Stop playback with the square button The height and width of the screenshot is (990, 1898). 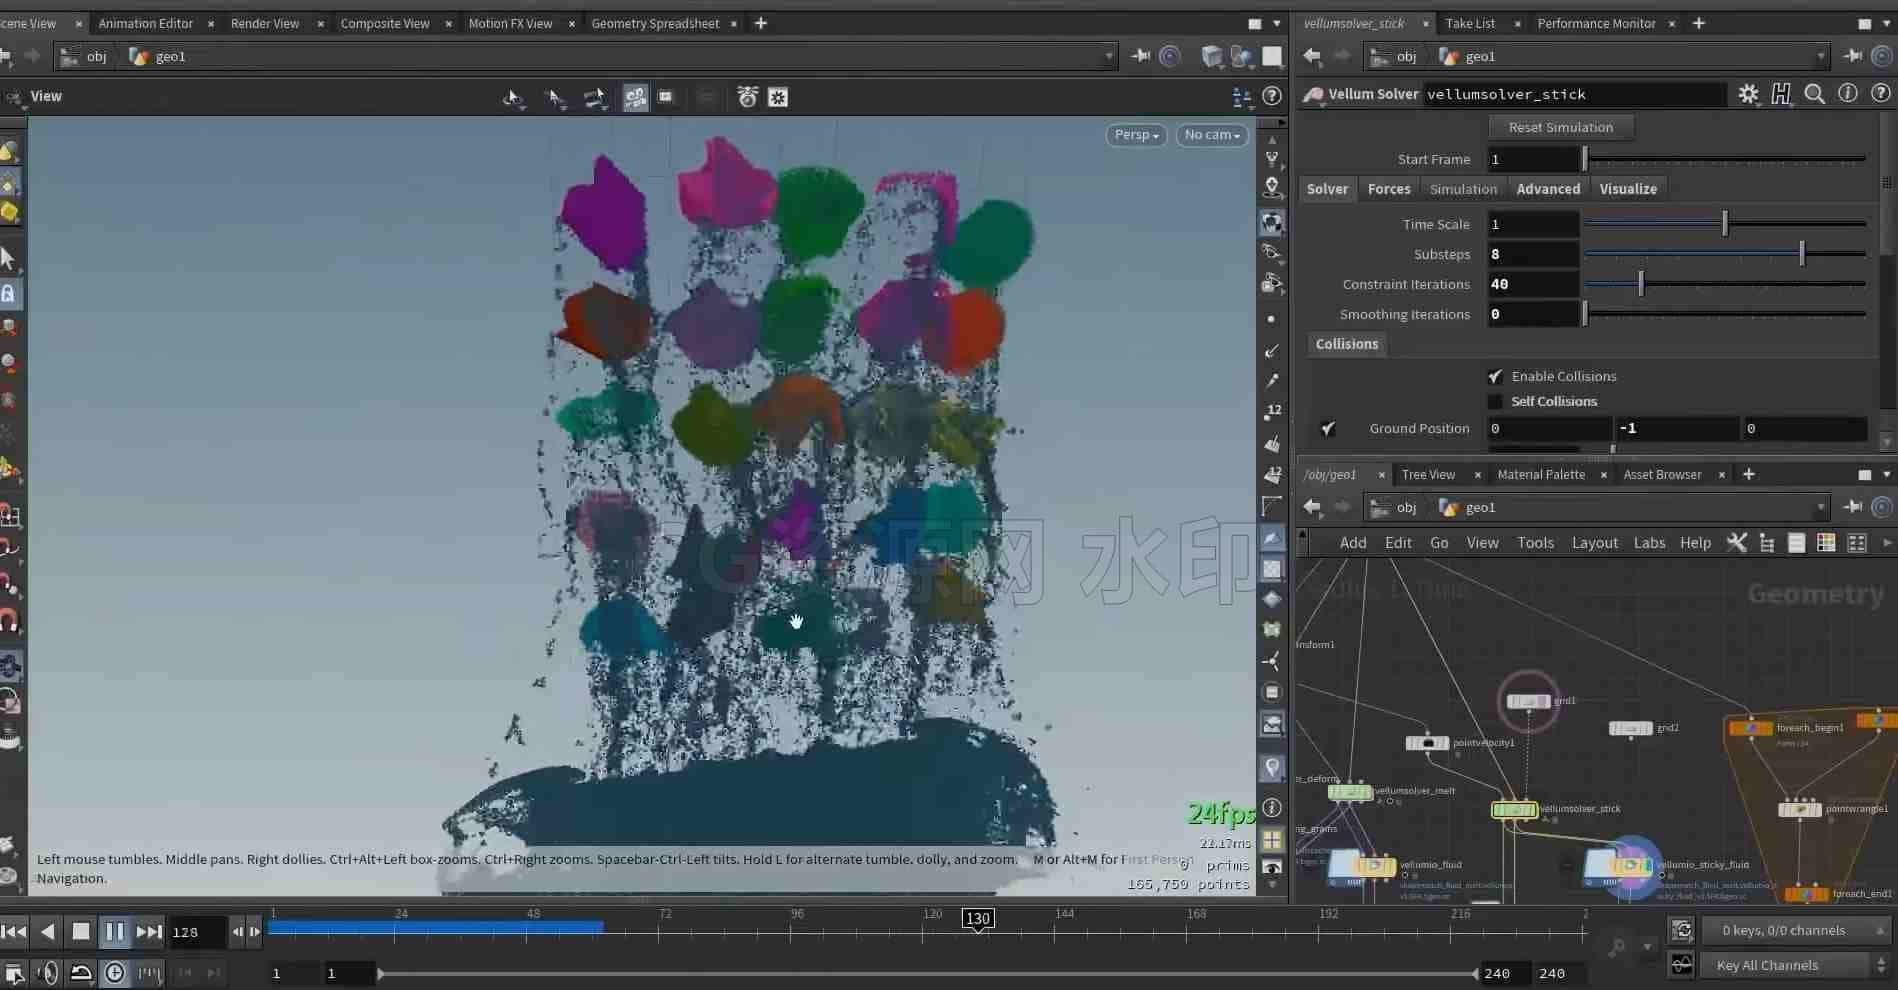(x=81, y=932)
